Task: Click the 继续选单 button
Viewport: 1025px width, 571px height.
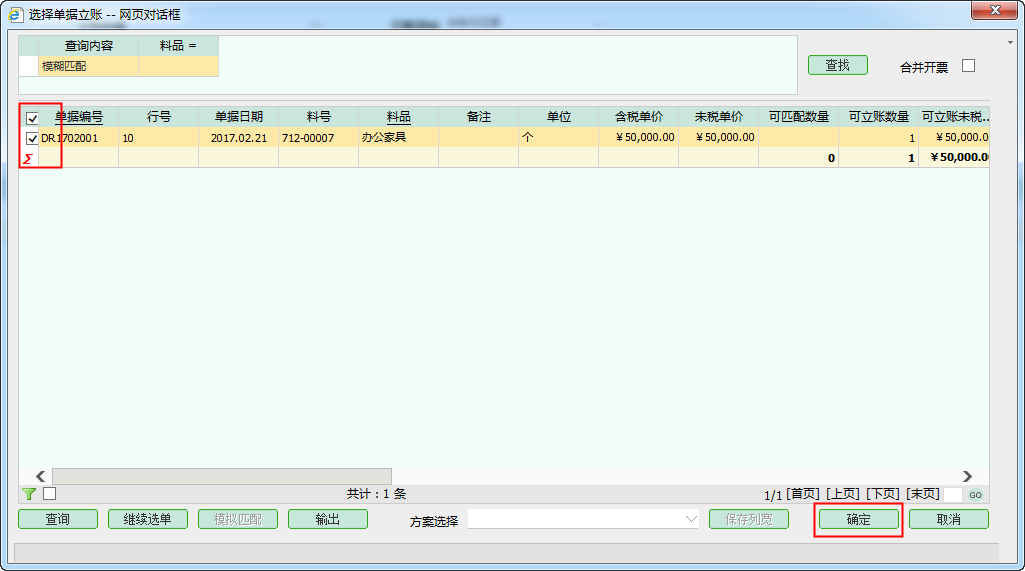Action: pyautogui.click(x=147, y=519)
